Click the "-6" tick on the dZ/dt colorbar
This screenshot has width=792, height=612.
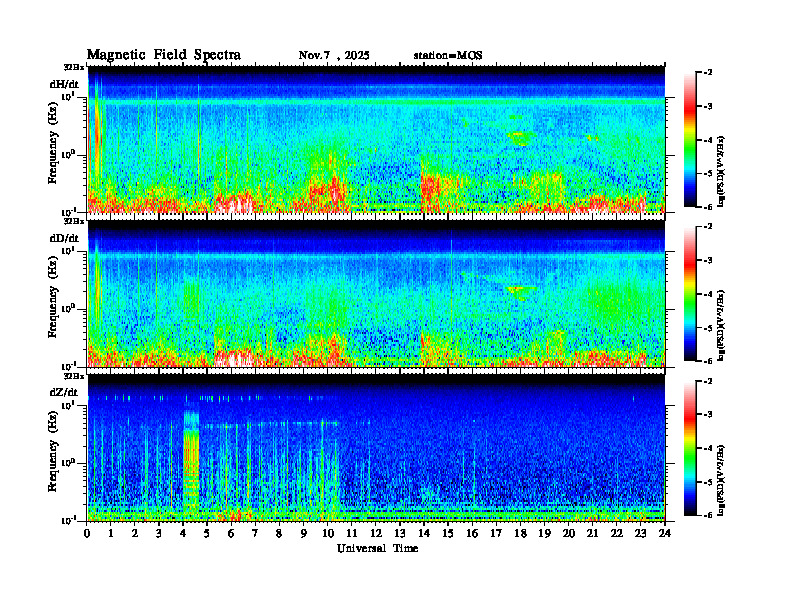707,516
